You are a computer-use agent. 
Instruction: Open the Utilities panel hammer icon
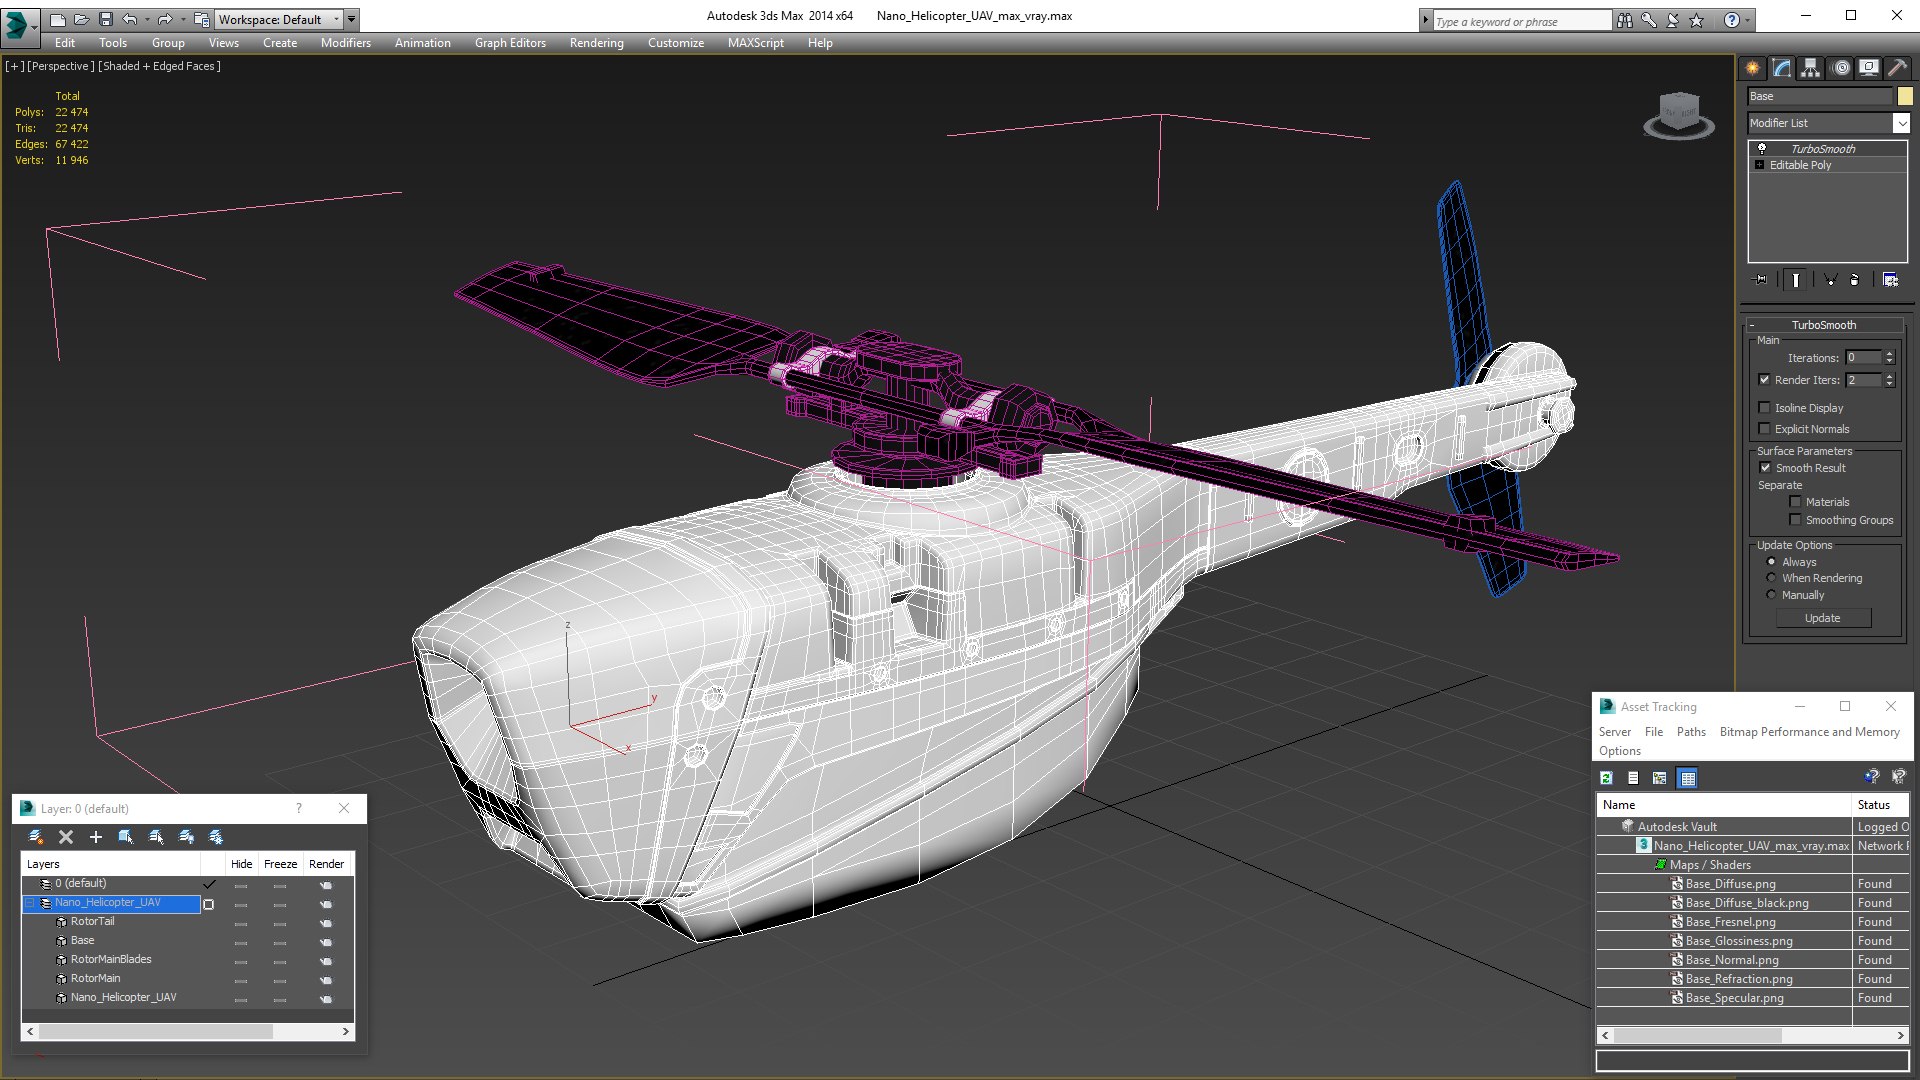1896,68
